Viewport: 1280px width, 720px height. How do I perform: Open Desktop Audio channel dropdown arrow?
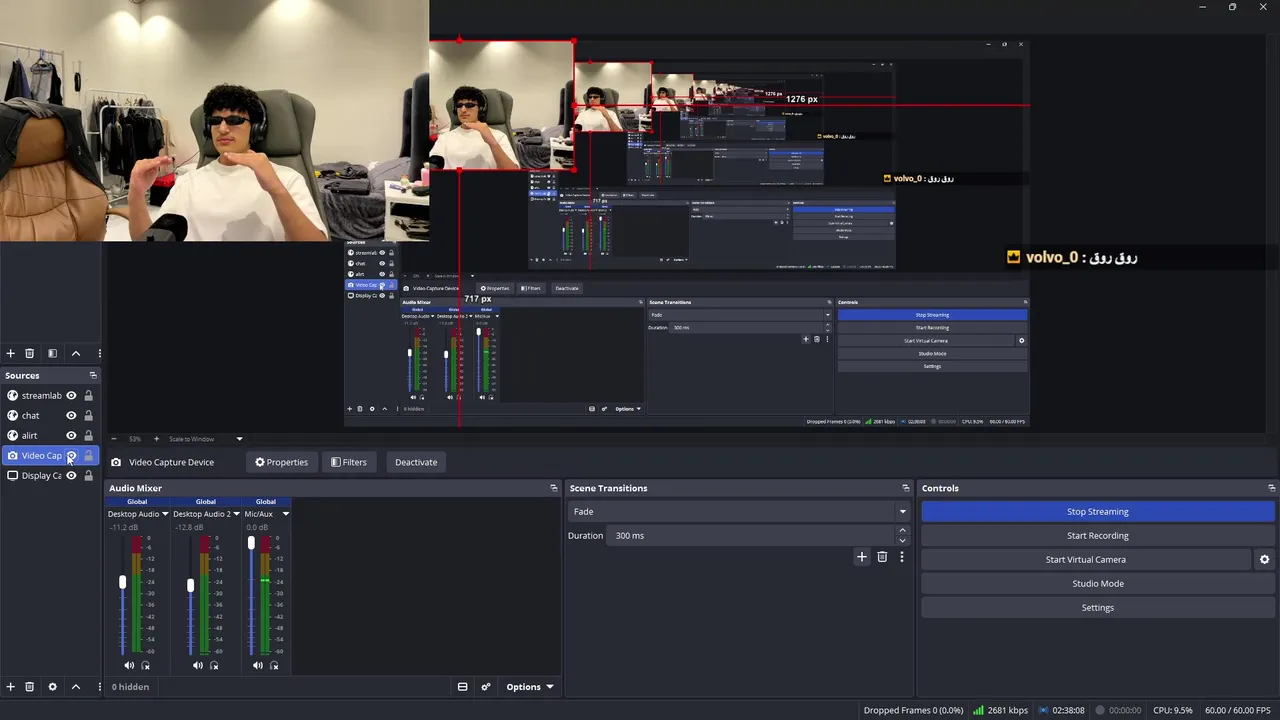(x=165, y=514)
